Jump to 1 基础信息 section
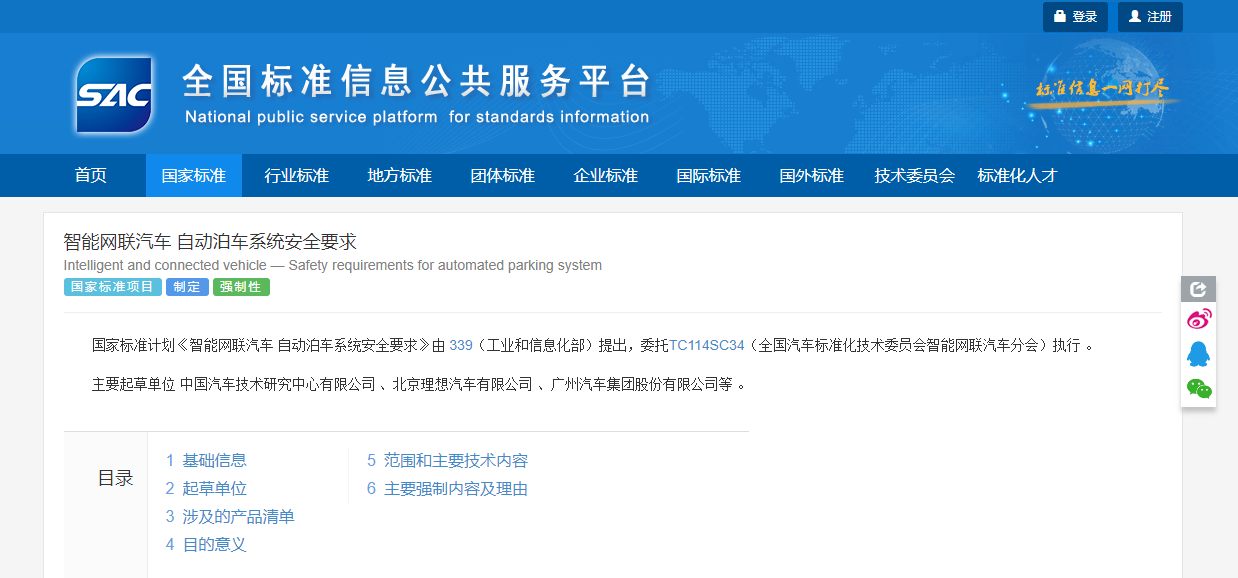This screenshot has height=578, width=1238. coord(206,460)
